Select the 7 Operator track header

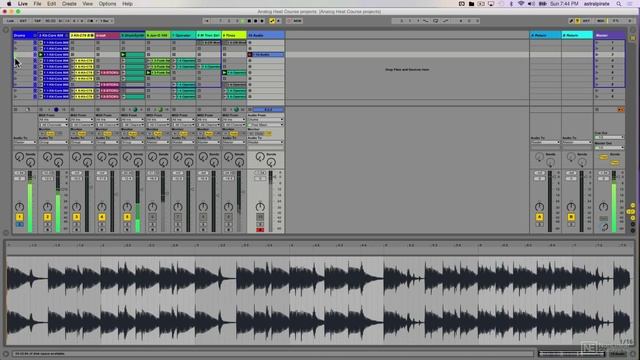pos(183,36)
